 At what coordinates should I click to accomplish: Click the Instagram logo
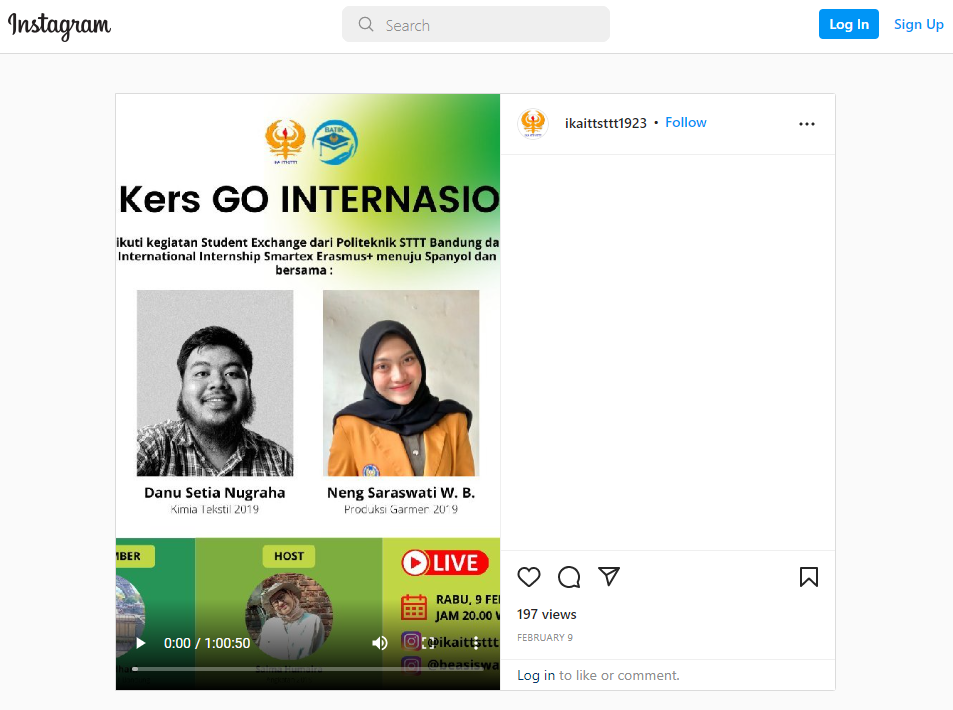[x=59, y=26]
